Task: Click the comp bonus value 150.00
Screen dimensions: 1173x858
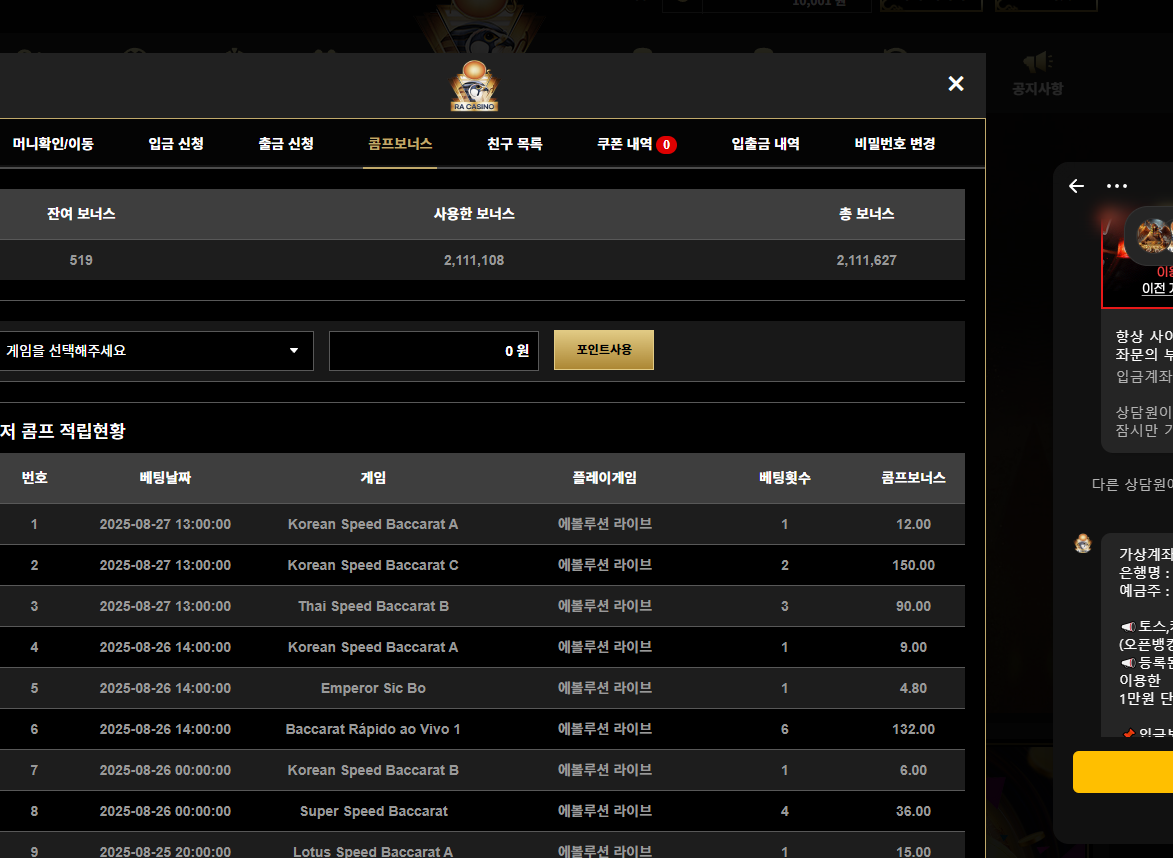Action: [913, 566]
